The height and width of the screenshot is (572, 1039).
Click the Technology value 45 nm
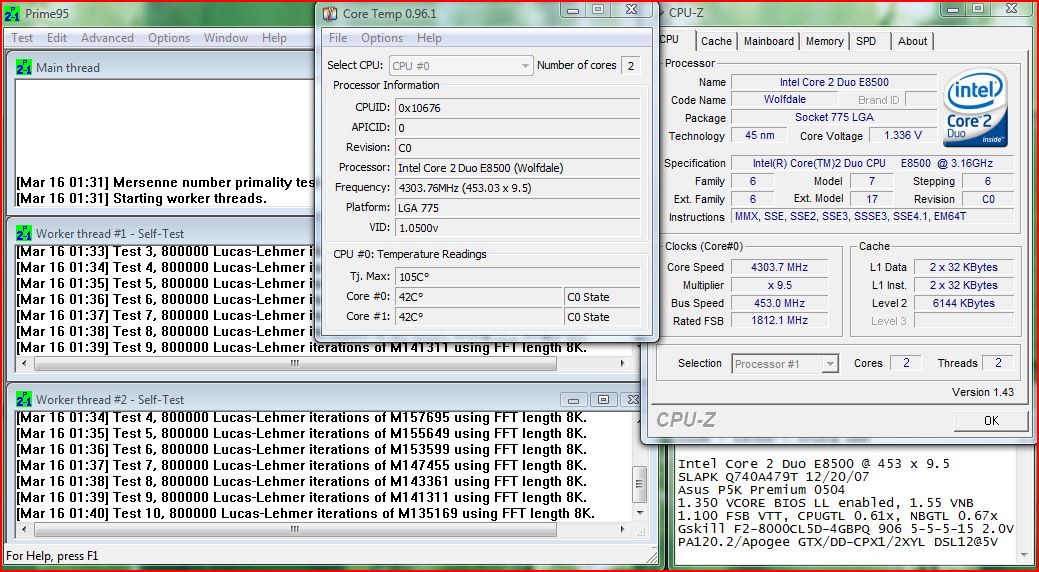click(x=759, y=135)
